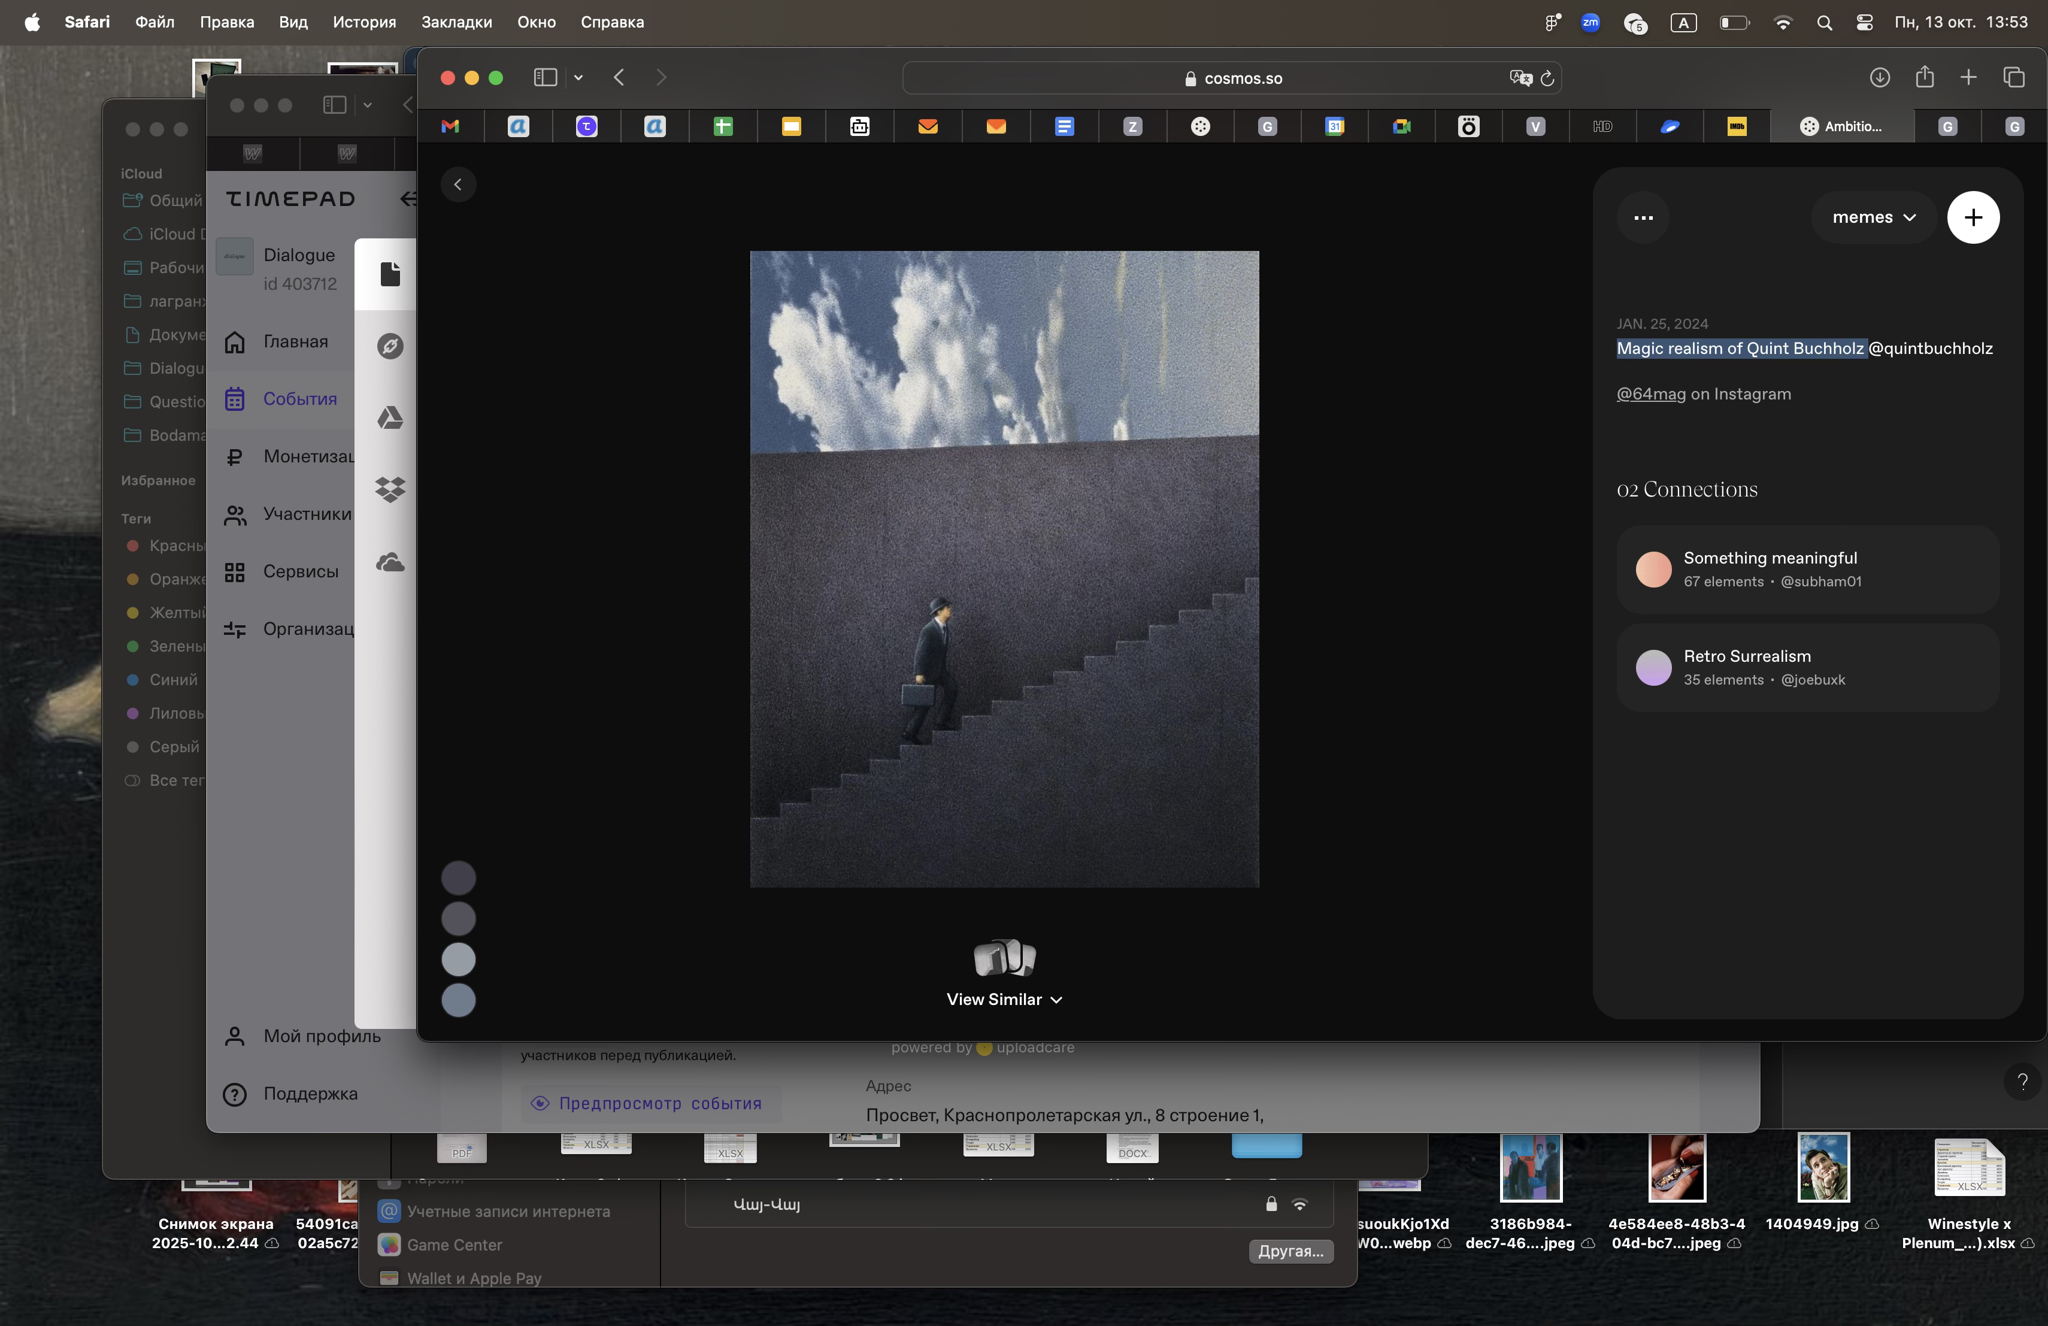The height and width of the screenshot is (1326, 2048).
Task: Open the three-dots options menu
Action: [1643, 217]
